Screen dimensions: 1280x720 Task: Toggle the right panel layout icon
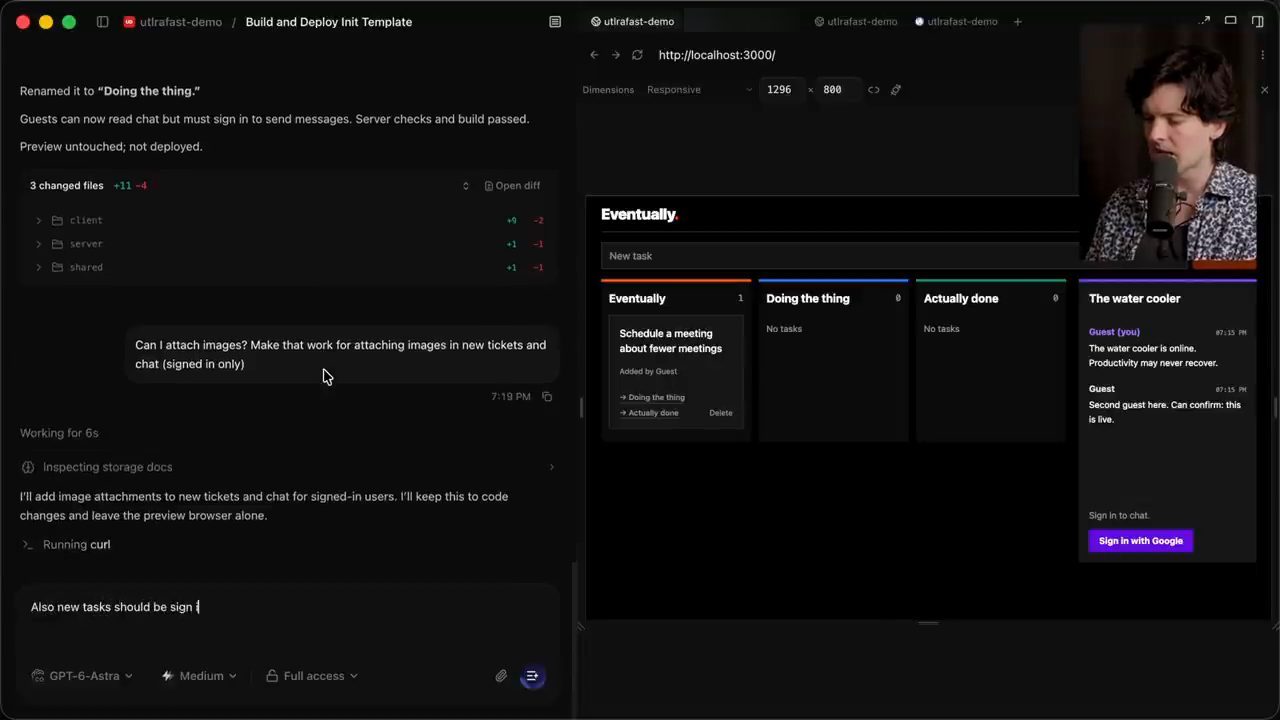tap(1258, 21)
